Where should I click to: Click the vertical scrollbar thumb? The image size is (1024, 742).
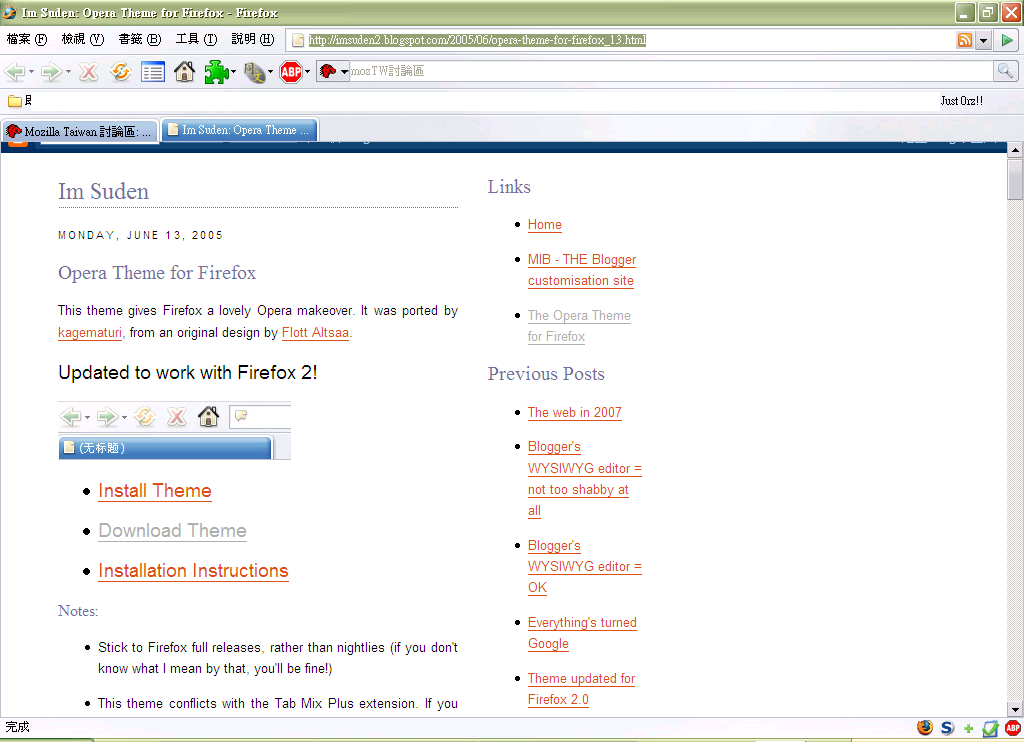(x=1014, y=179)
